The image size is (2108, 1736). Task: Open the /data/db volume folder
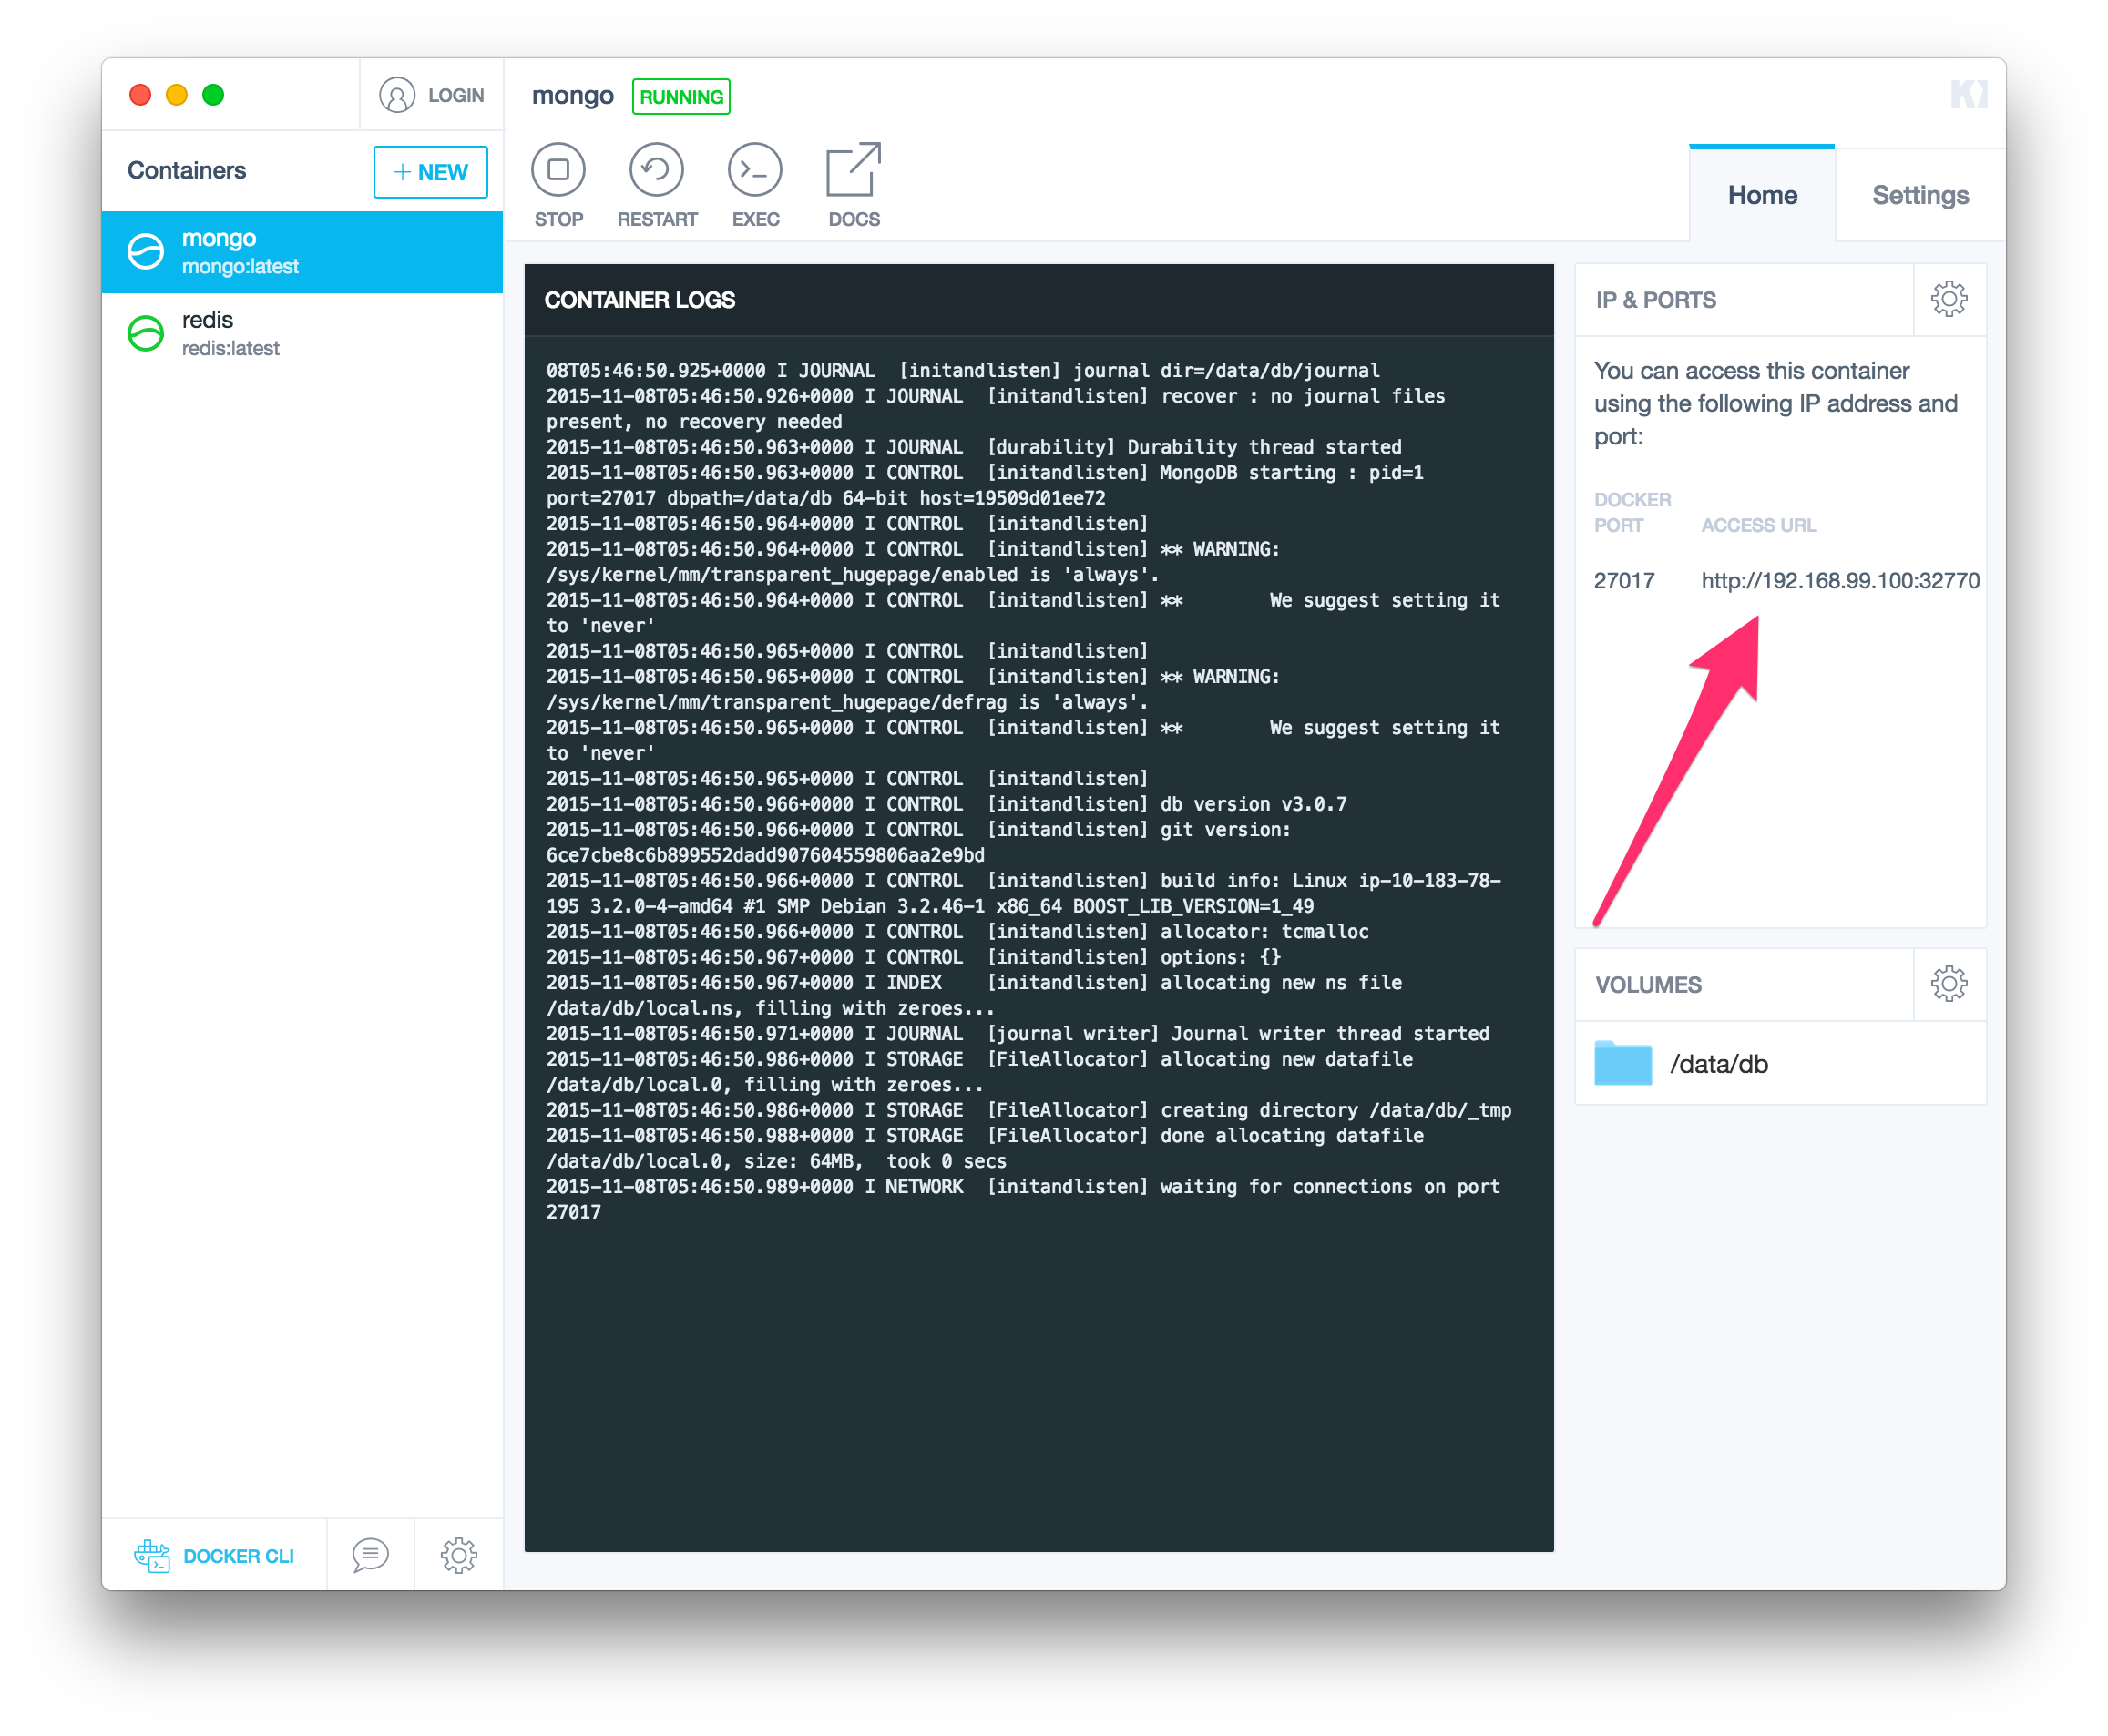click(1622, 1063)
